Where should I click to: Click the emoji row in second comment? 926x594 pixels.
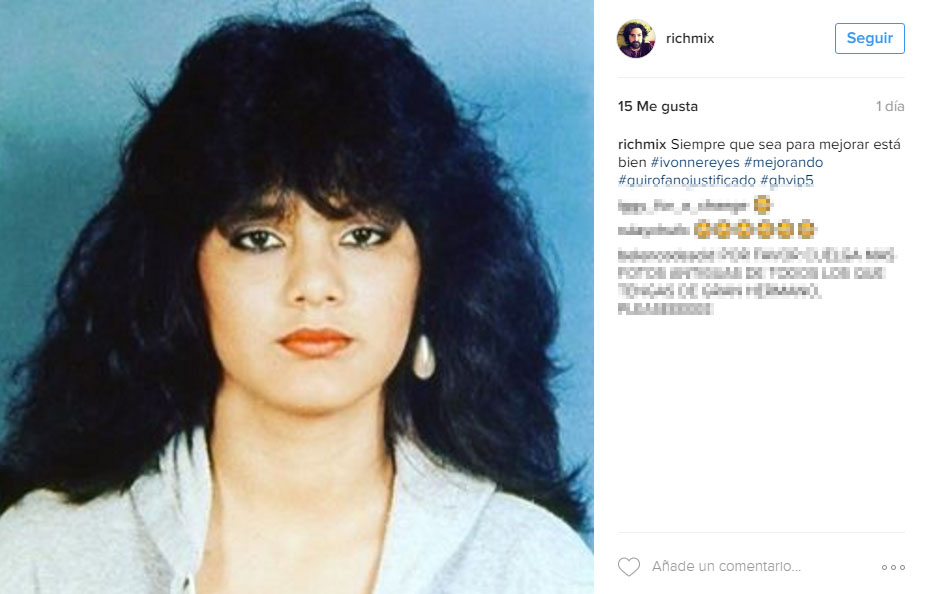[x=754, y=229]
